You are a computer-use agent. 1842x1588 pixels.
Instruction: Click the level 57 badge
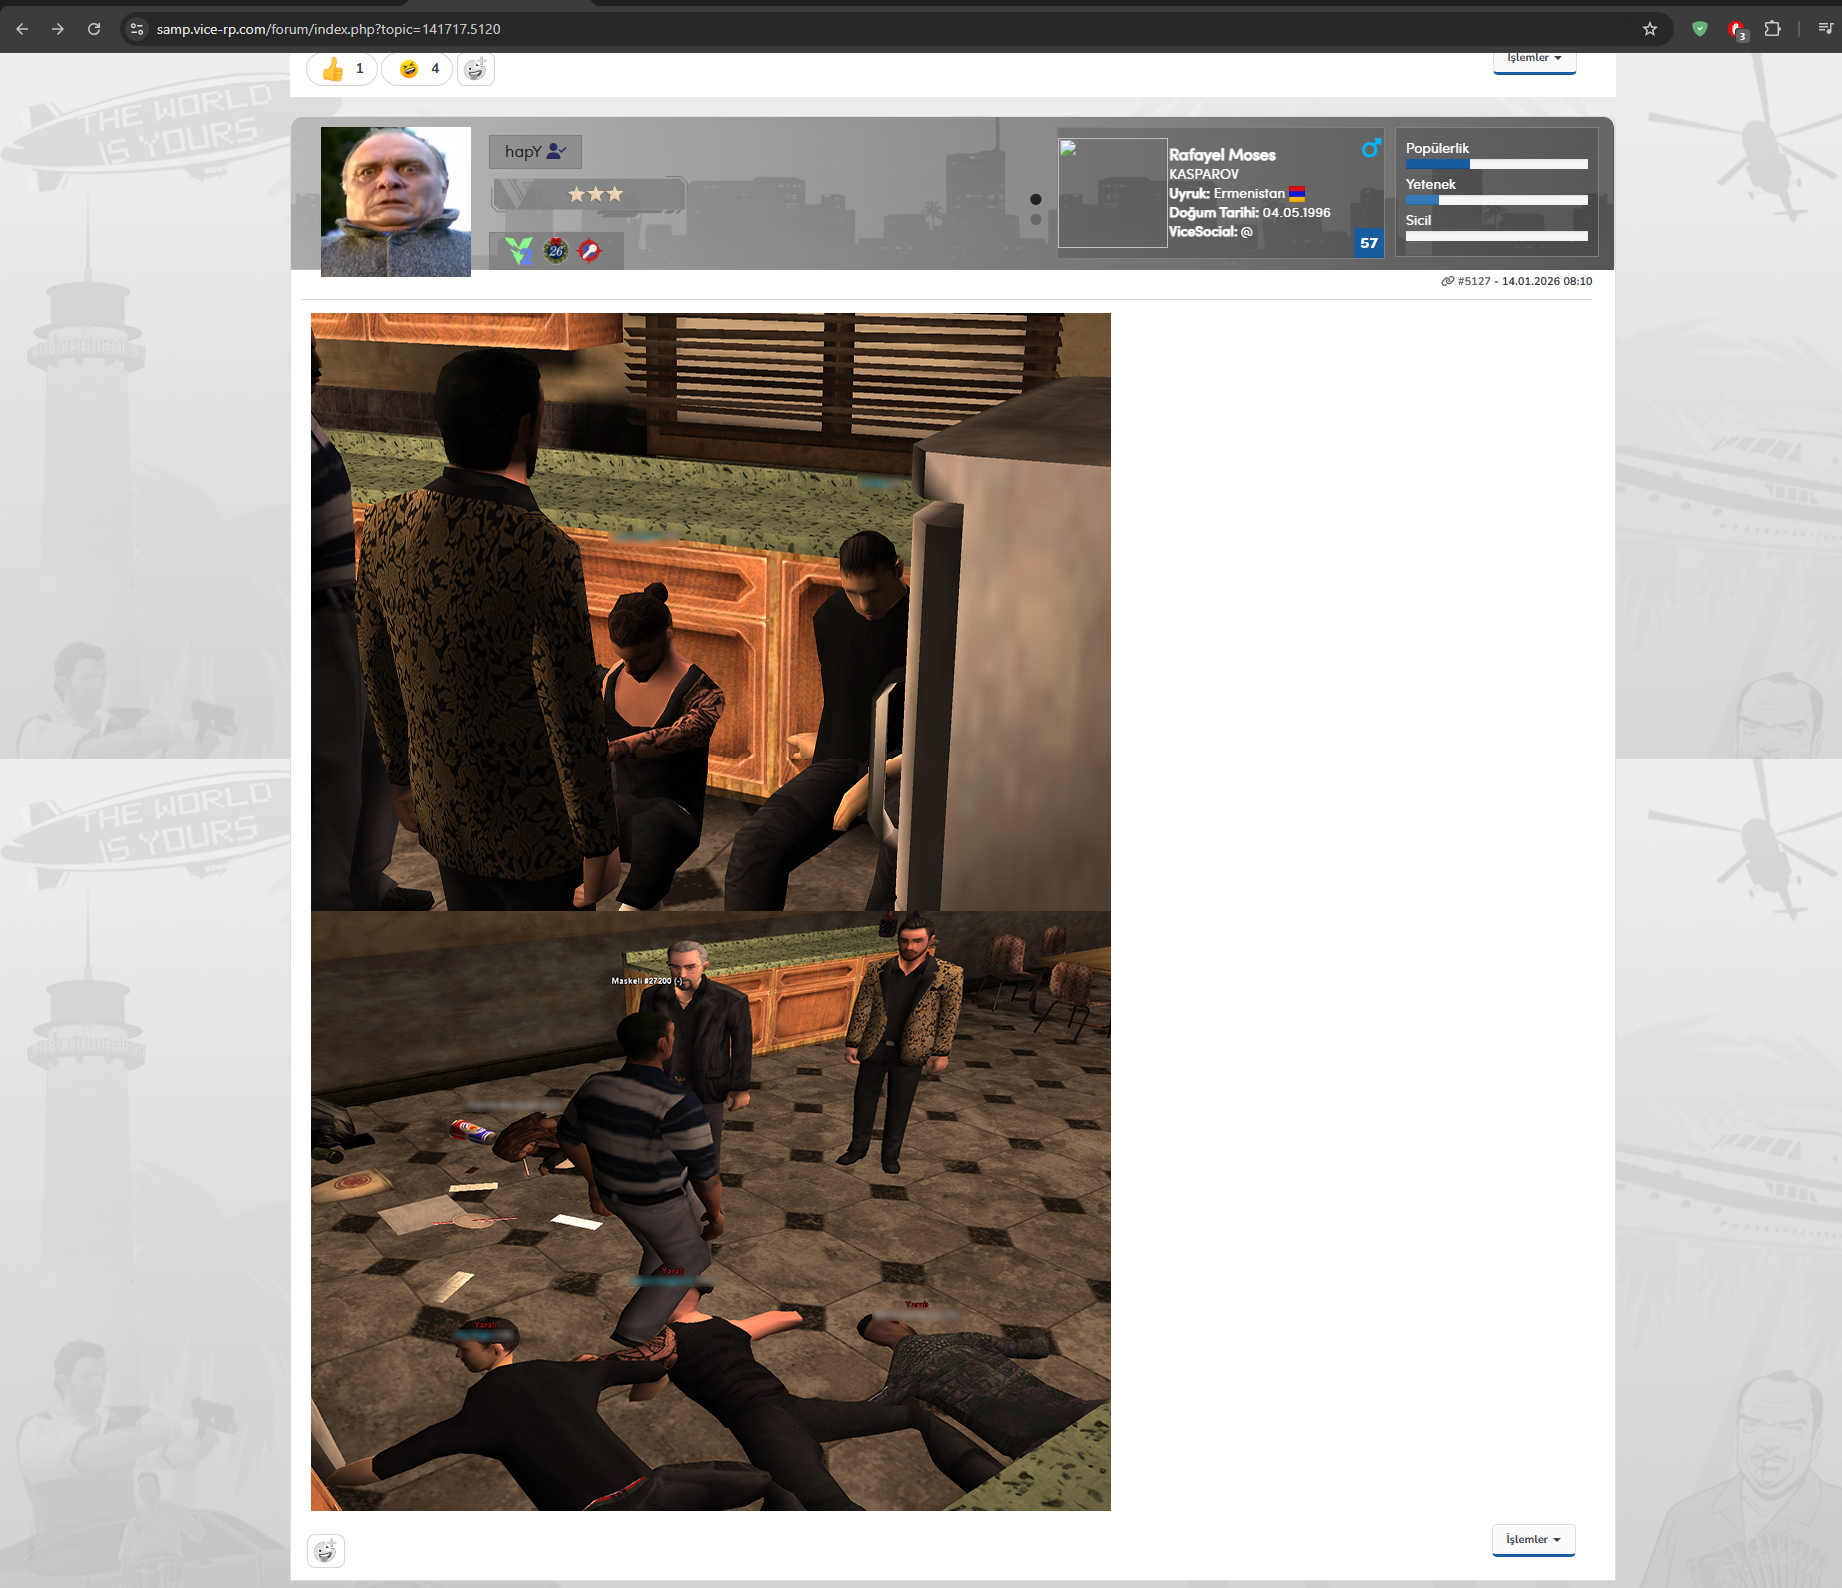[1369, 243]
